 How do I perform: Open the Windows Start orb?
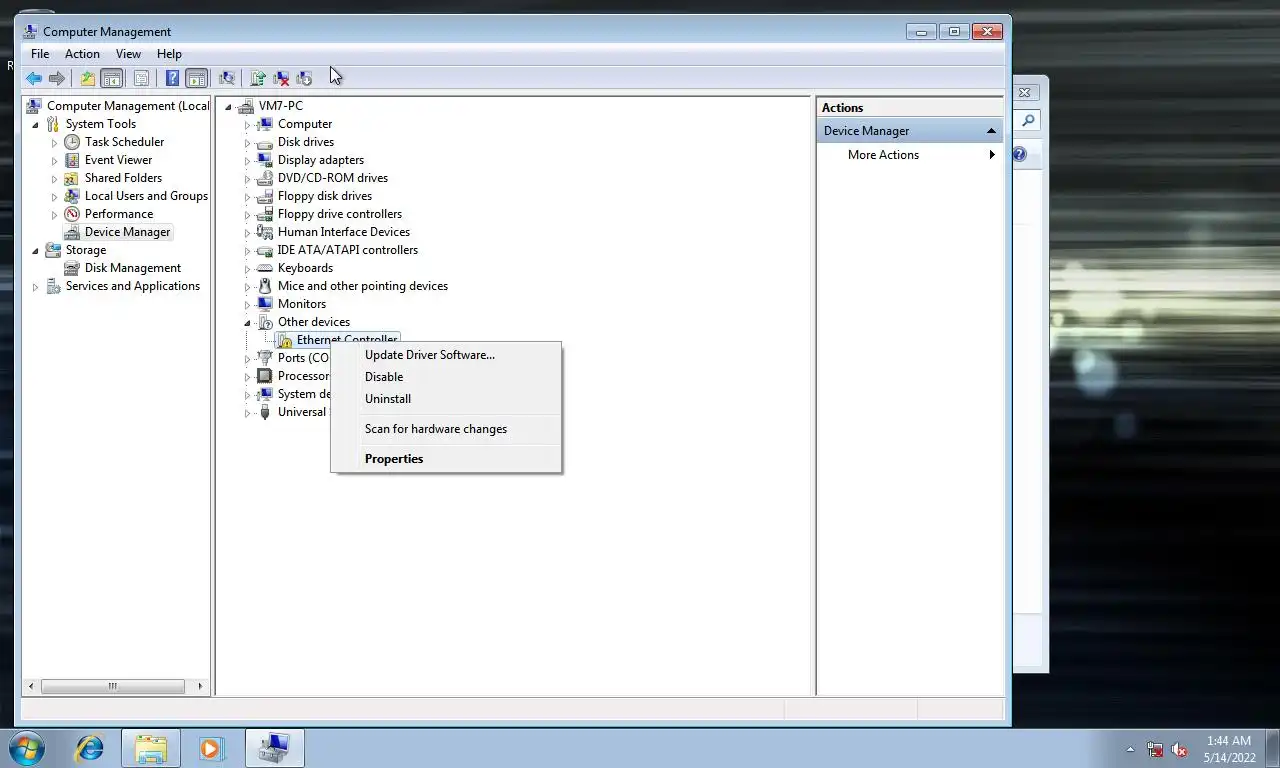tap(27, 748)
